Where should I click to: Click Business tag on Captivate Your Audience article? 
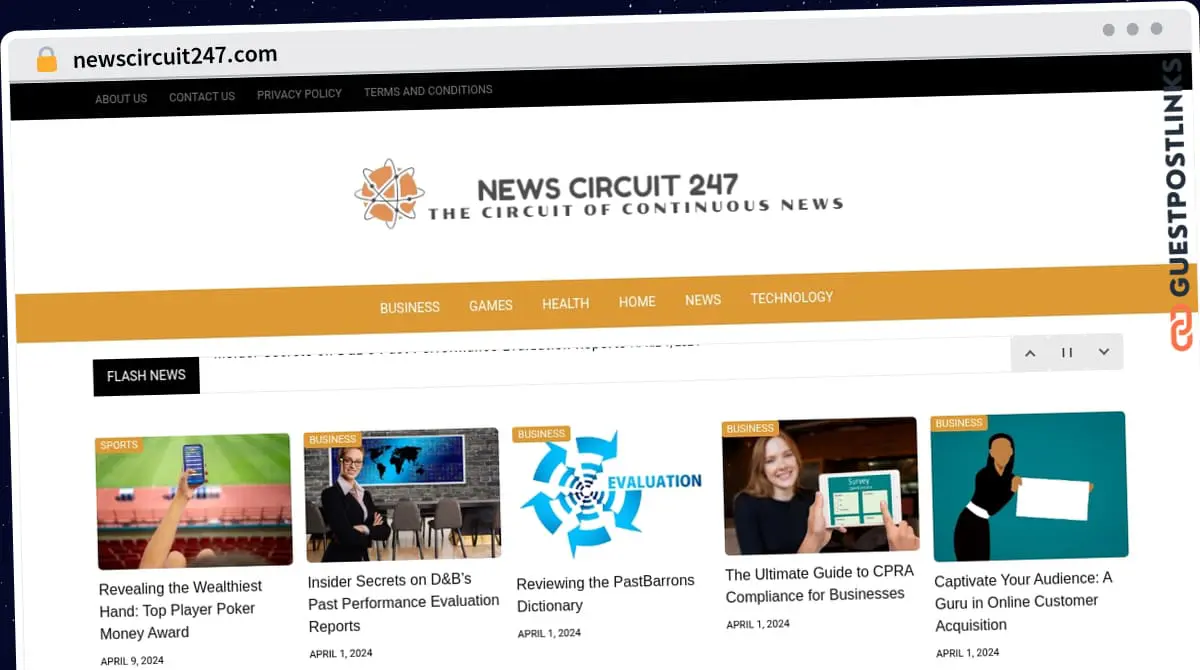(959, 423)
